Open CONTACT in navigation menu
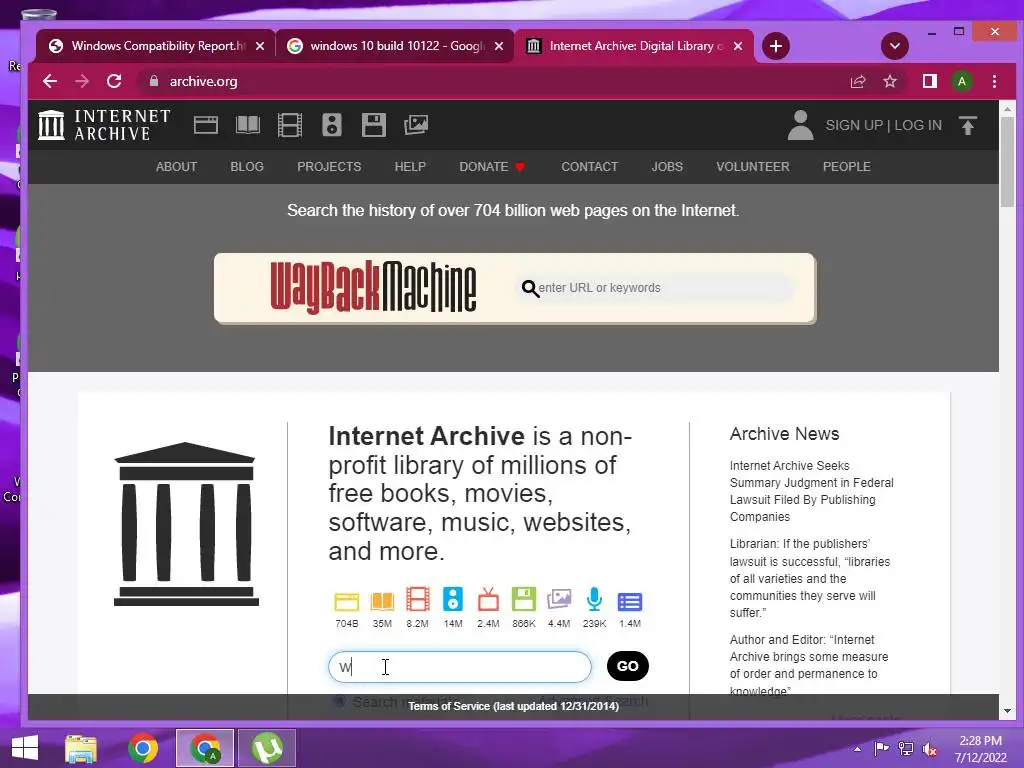 coord(590,167)
